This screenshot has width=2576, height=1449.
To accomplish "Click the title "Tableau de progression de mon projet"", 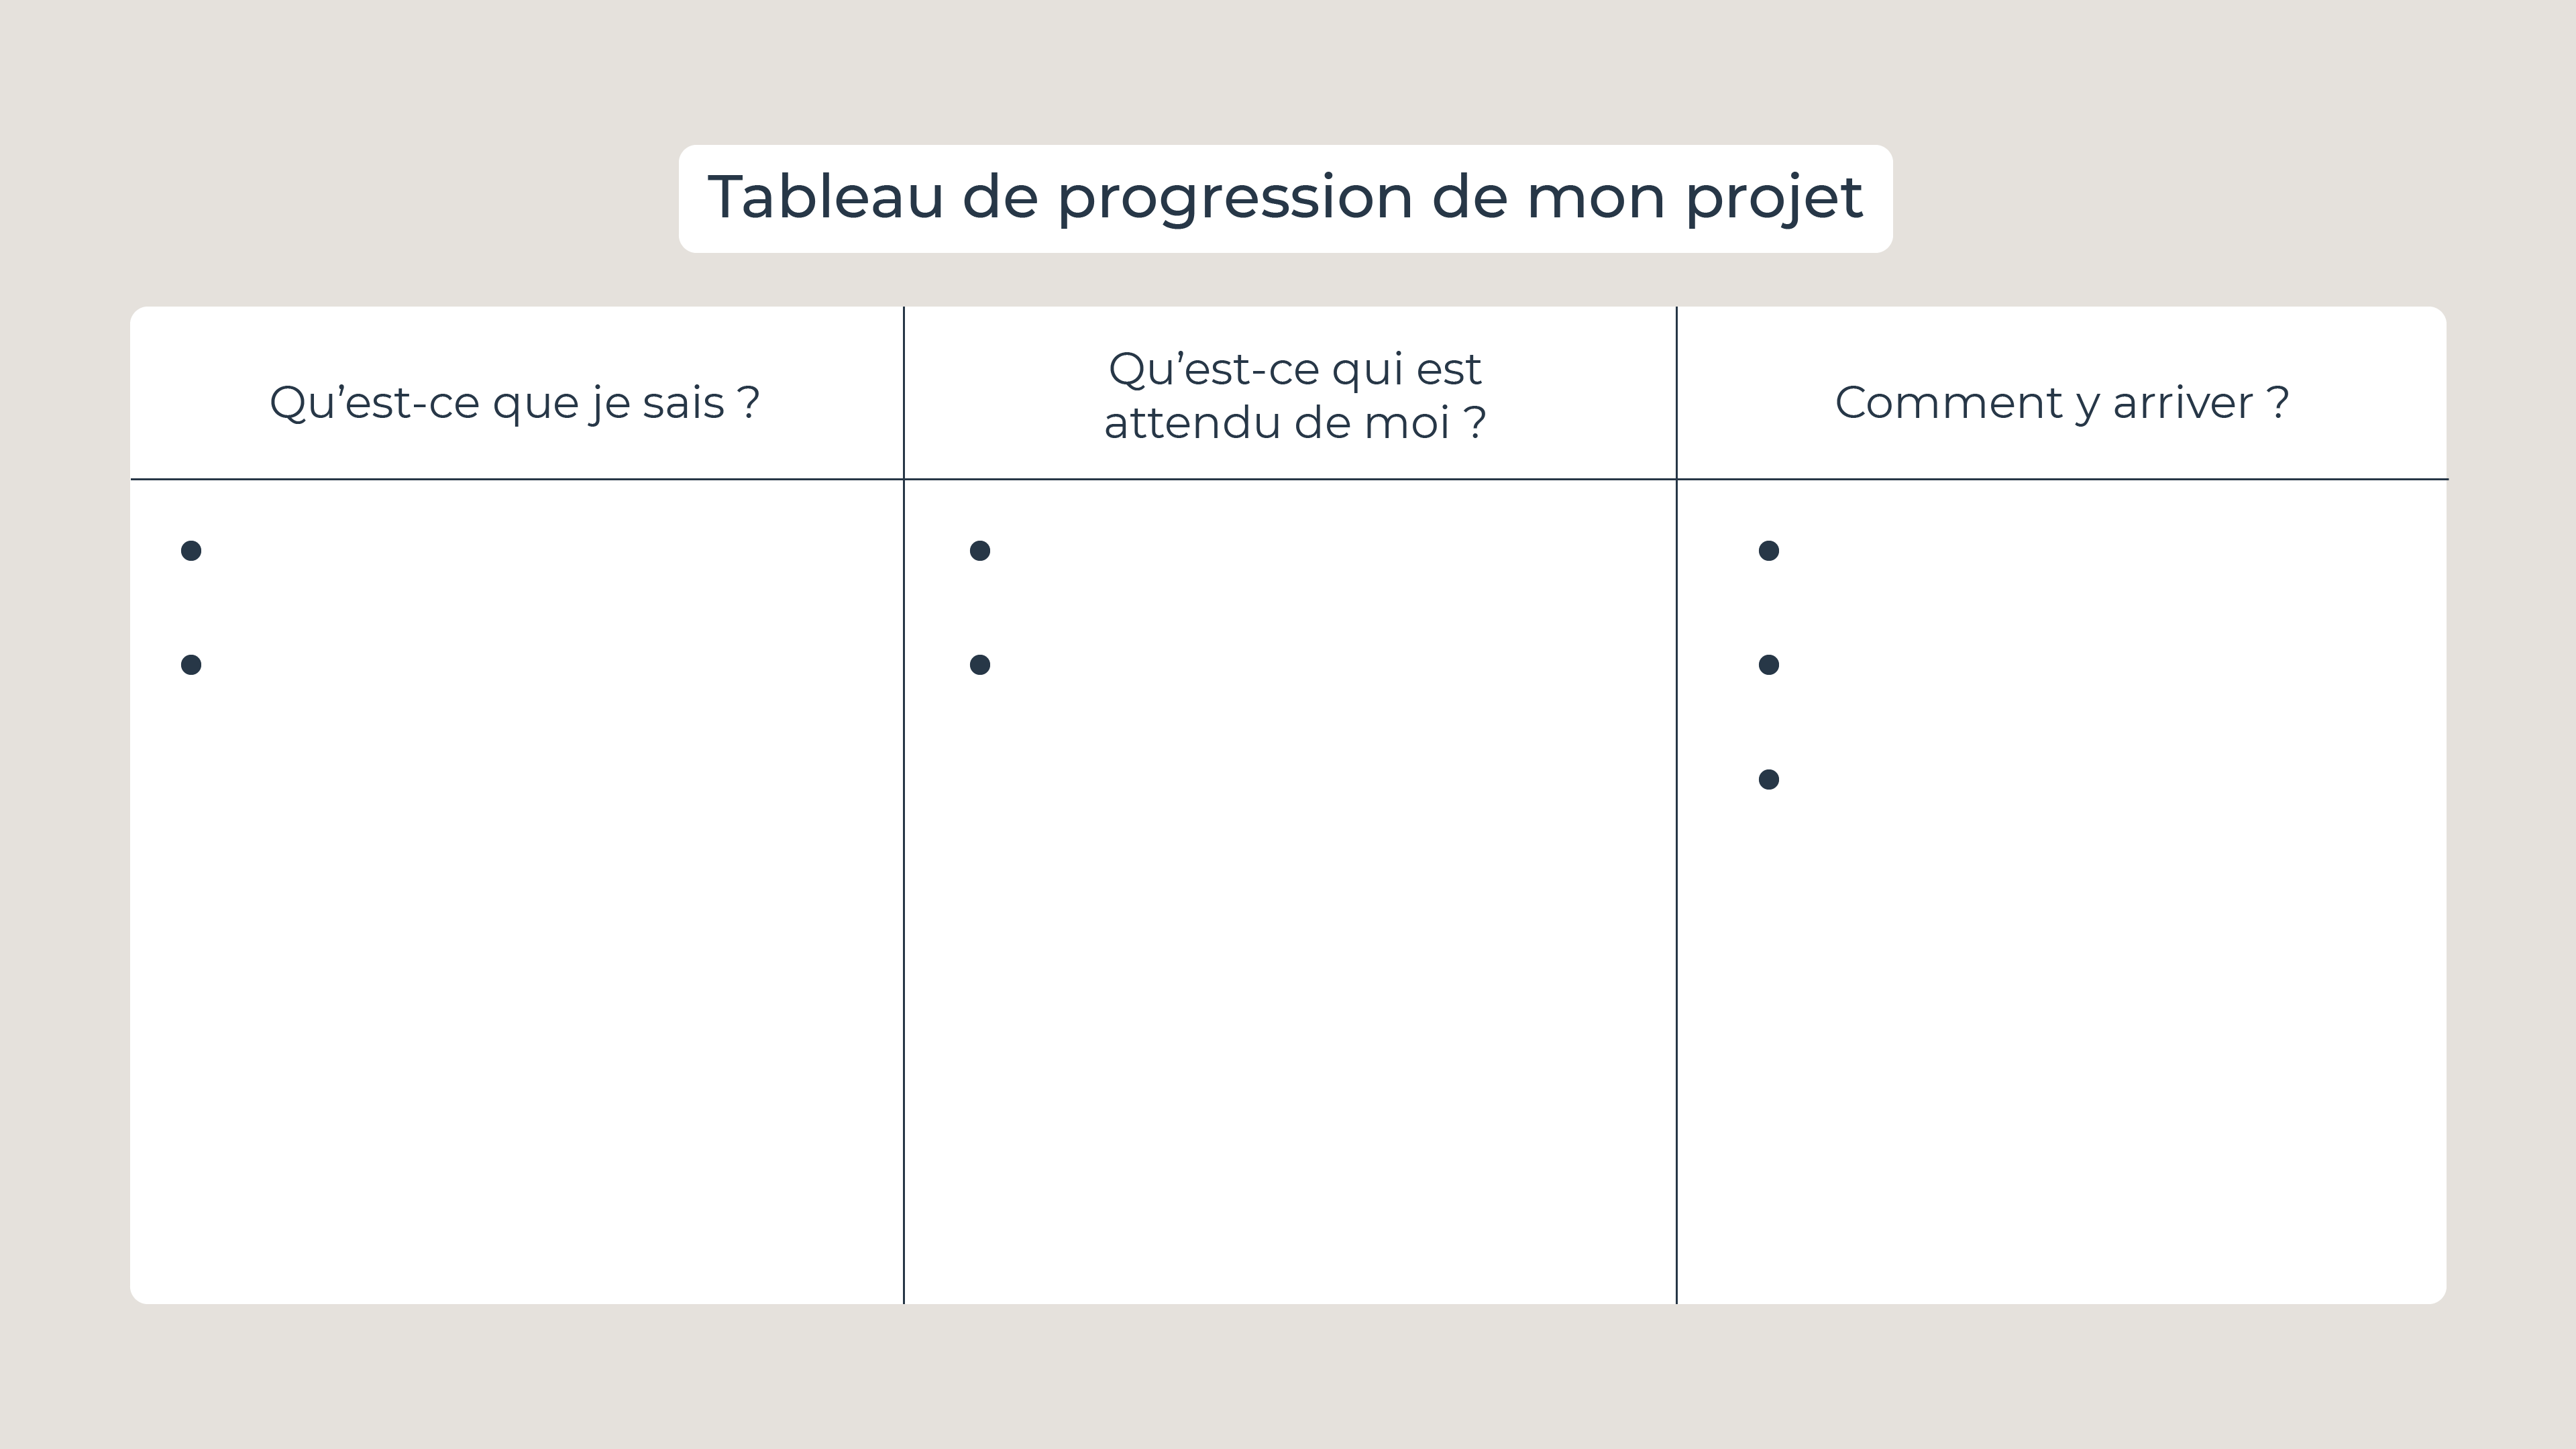I will [x=1285, y=197].
